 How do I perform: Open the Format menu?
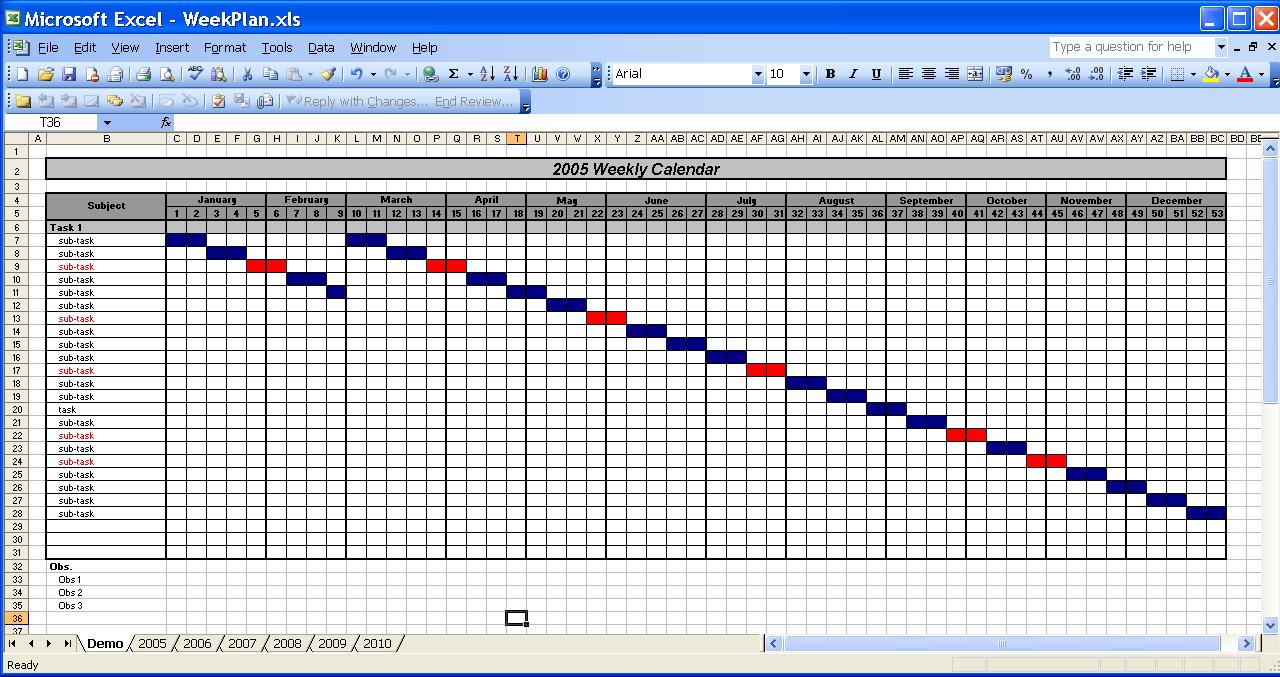(x=224, y=47)
